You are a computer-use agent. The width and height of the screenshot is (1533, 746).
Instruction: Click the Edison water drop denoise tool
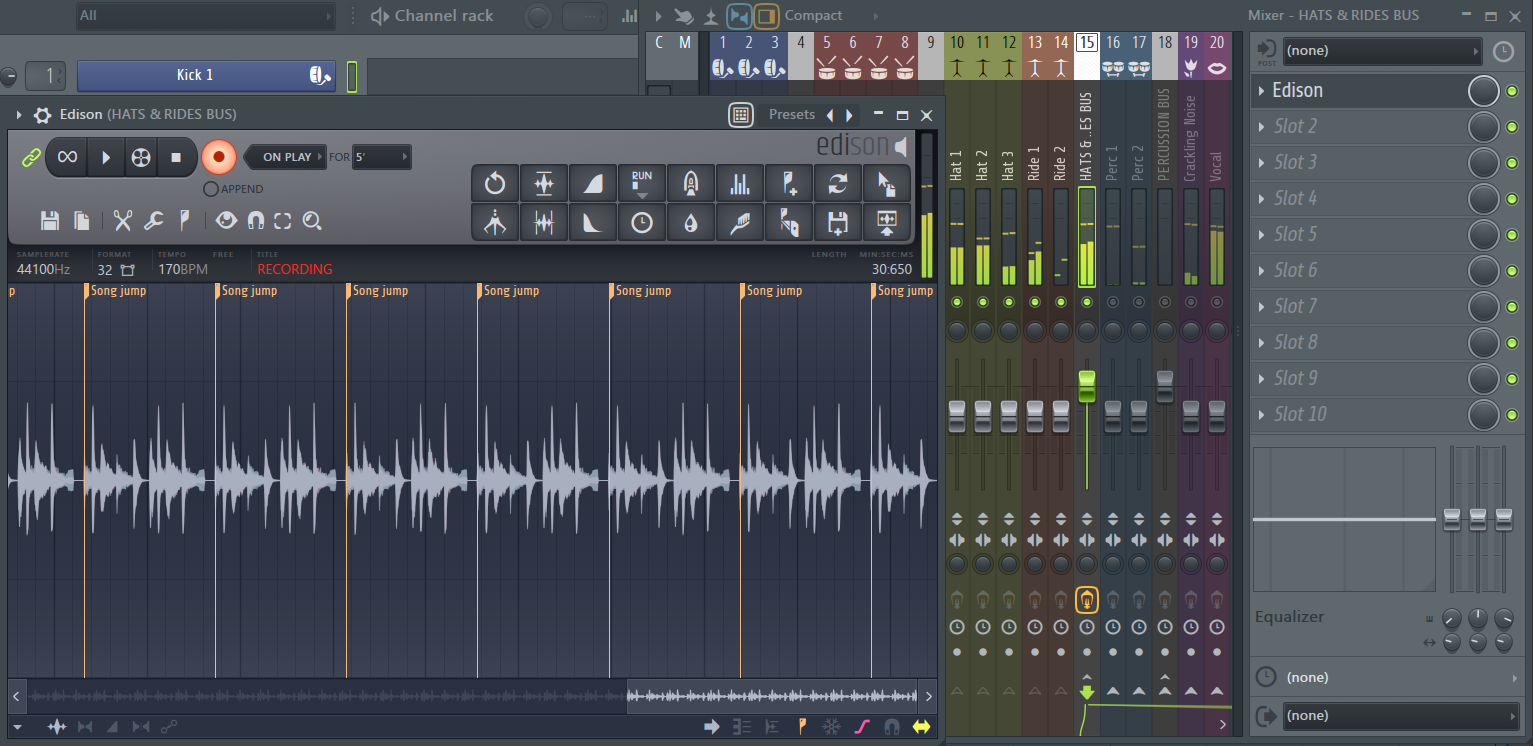click(691, 223)
